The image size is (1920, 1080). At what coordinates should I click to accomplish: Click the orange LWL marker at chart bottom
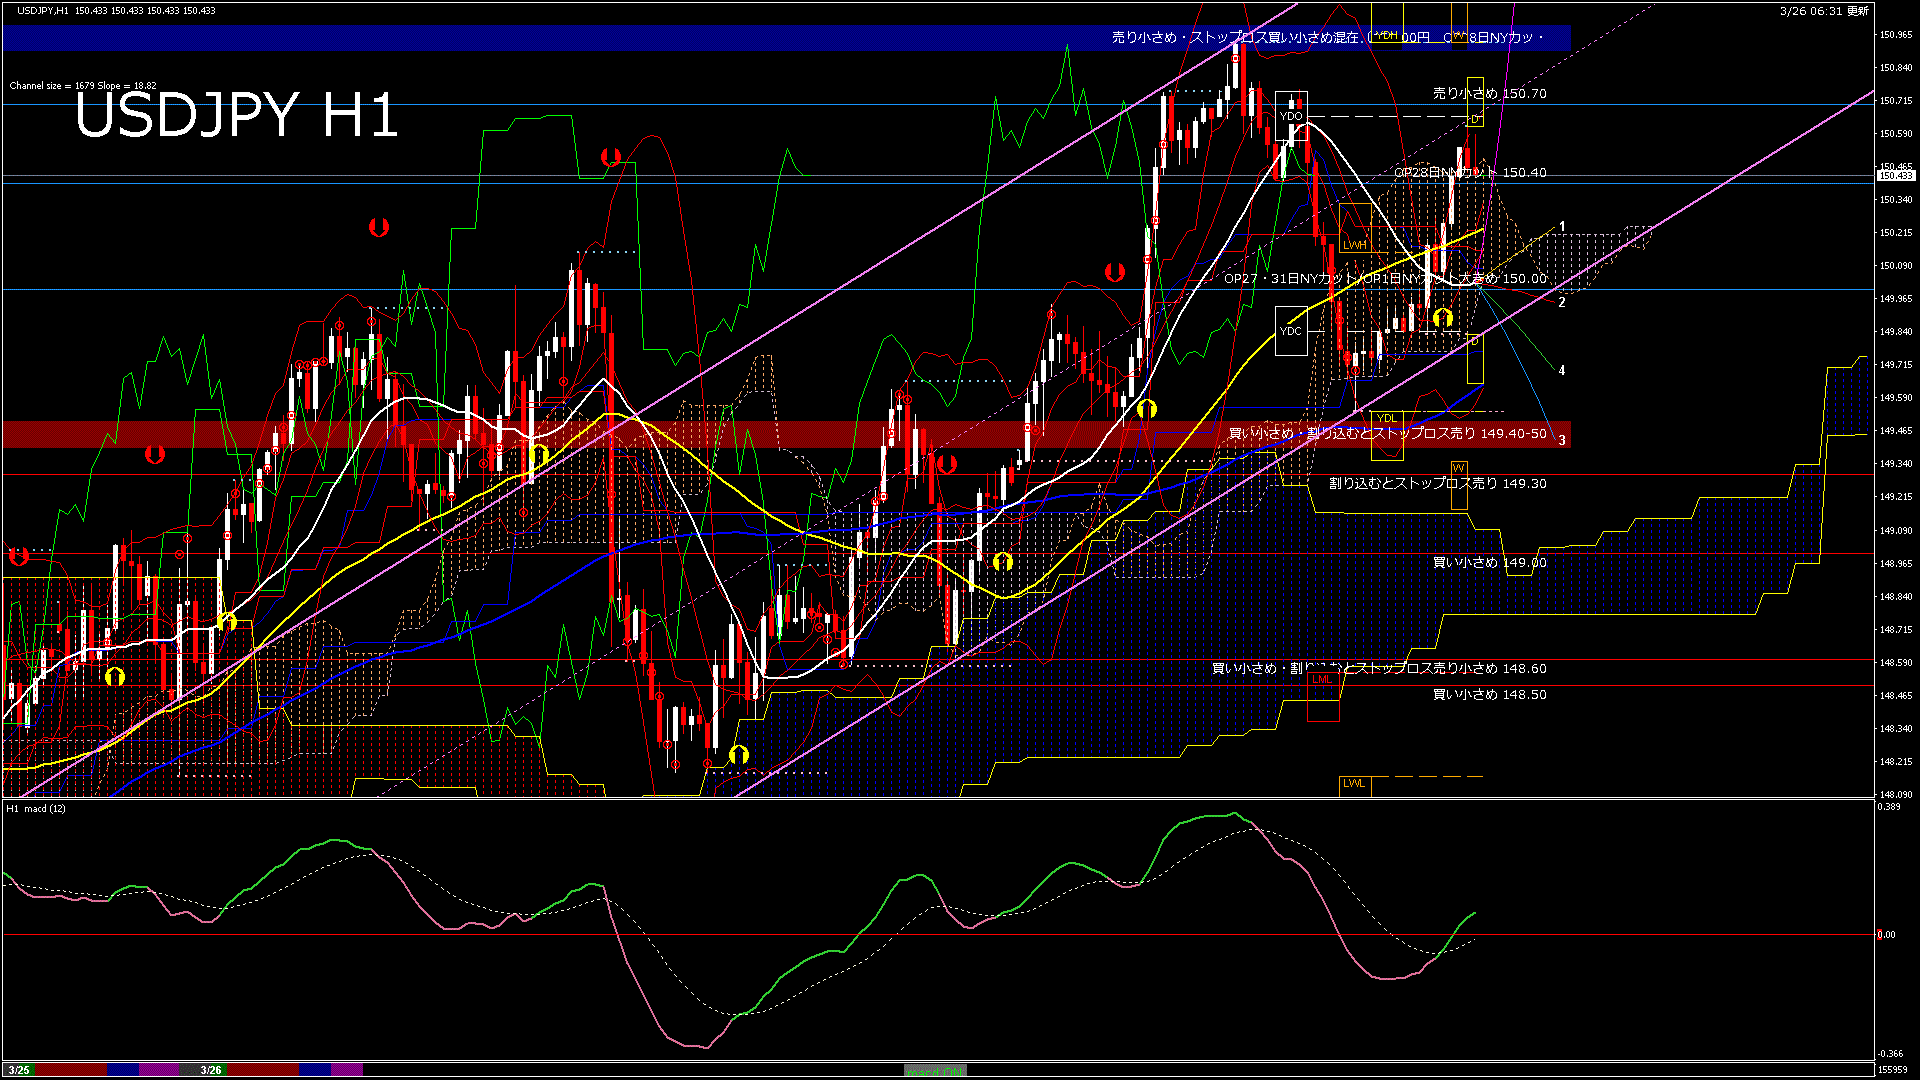pos(1354,783)
